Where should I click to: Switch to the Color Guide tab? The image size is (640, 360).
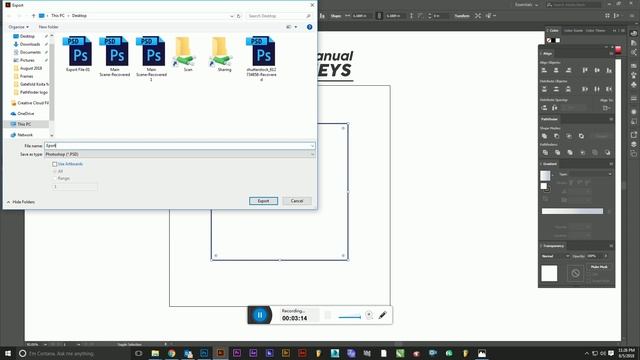click(x=573, y=31)
